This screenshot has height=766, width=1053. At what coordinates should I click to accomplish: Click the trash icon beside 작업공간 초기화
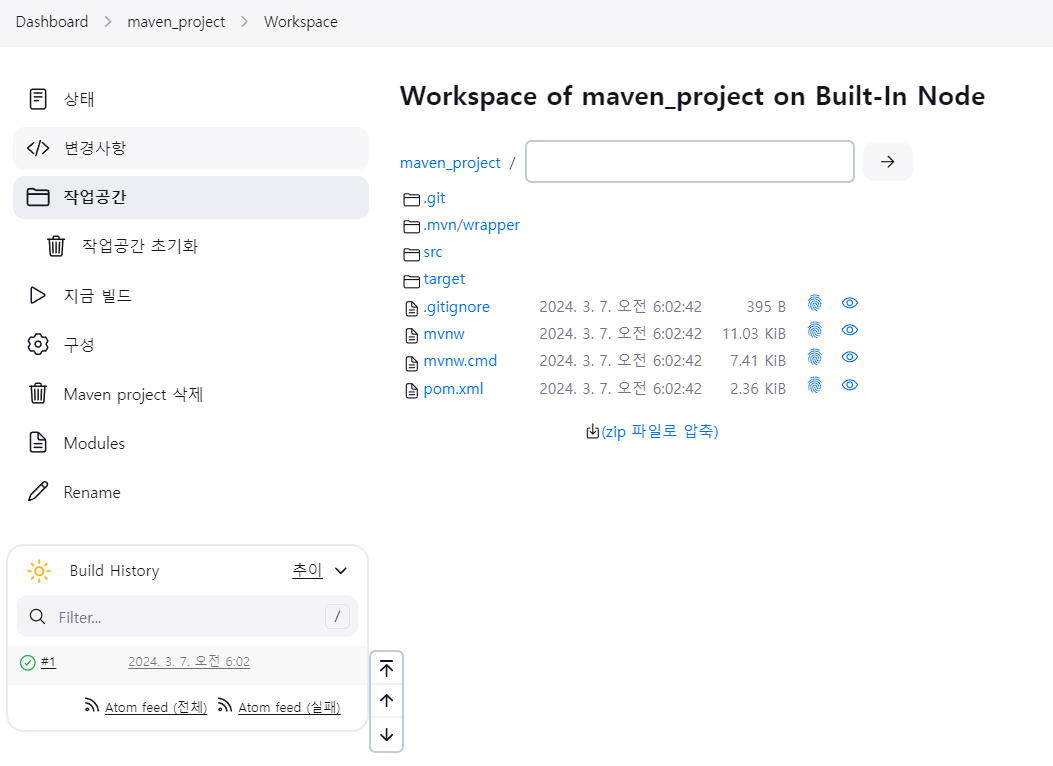click(56, 246)
